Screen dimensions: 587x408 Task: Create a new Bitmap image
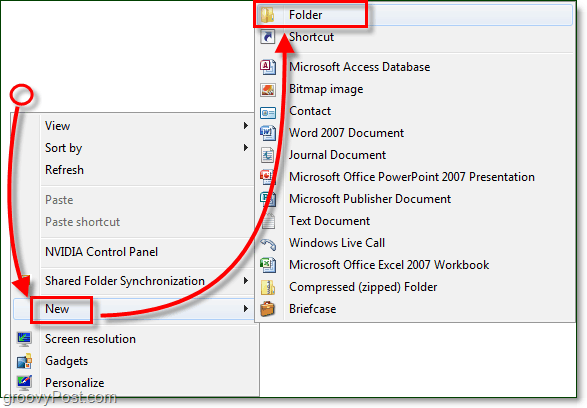pos(415,89)
